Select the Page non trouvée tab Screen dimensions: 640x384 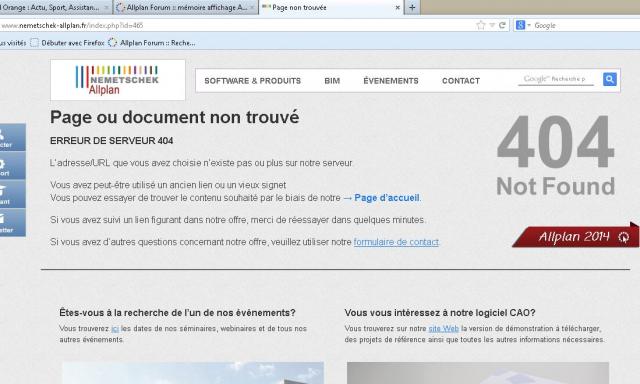pyautogui.click(x=331, y=7)
